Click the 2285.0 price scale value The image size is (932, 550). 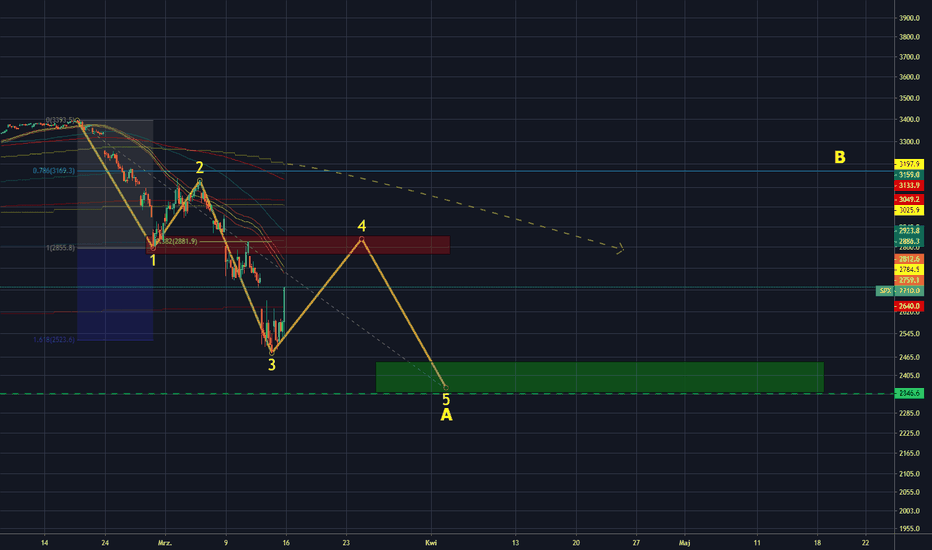click(x=909, y=413)
